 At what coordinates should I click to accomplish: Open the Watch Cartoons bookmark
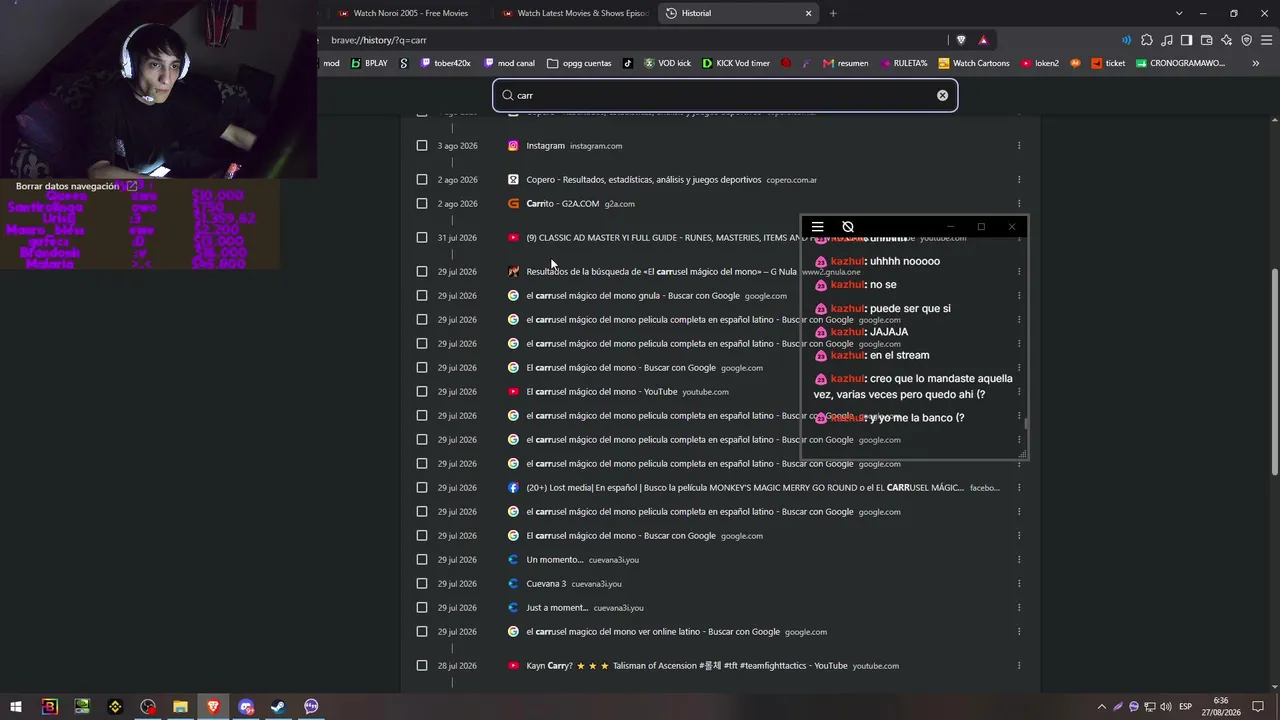(x=974, y=63)
